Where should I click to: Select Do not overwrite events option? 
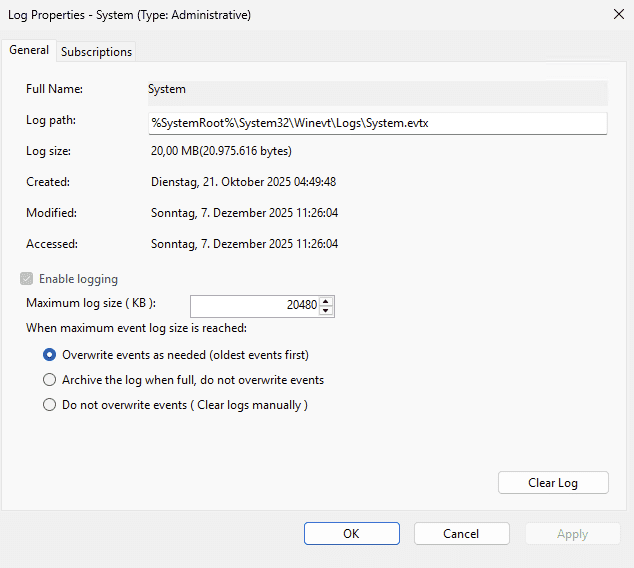(50, 405)
